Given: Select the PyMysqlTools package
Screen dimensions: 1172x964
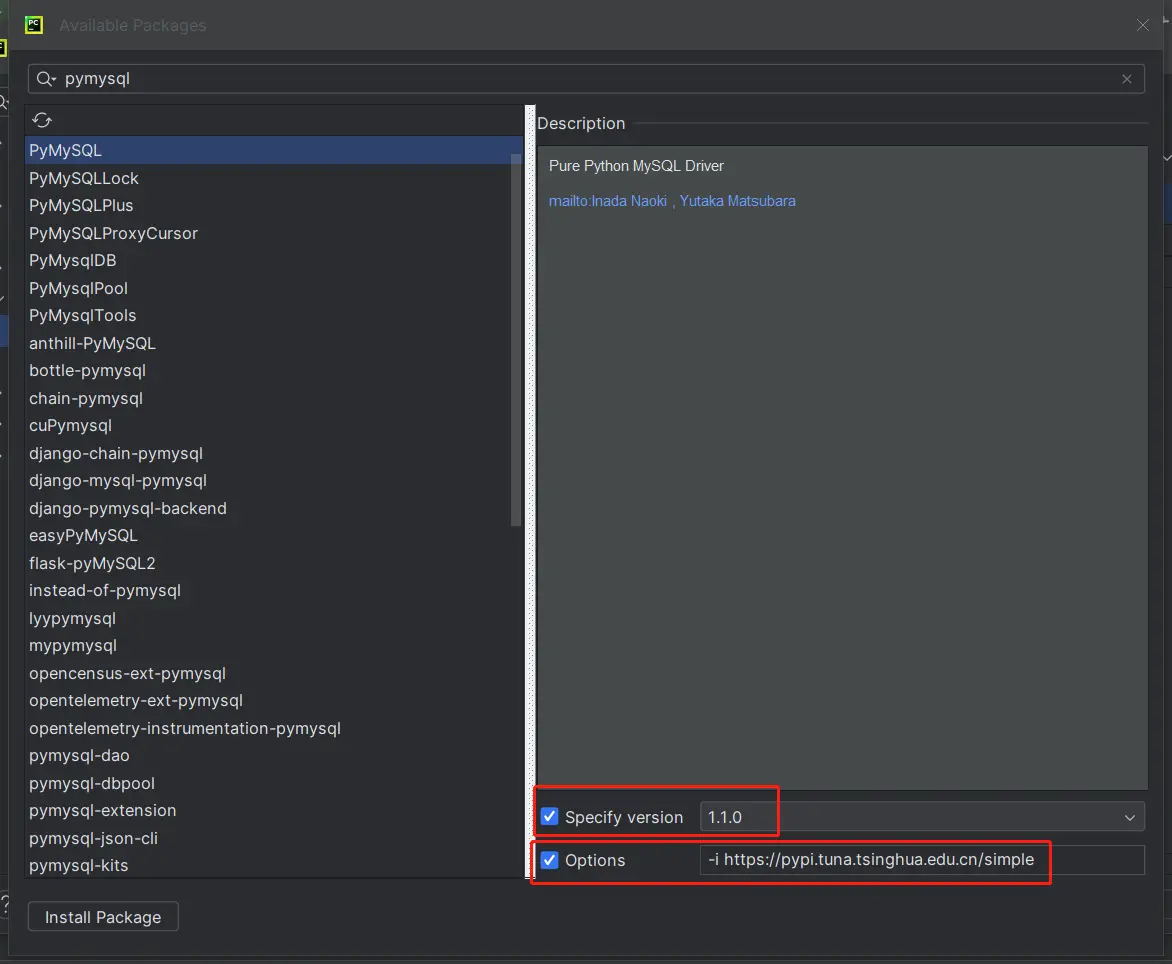Looking at the screenshot, I should pyautogui.click(x=274, y=315).
